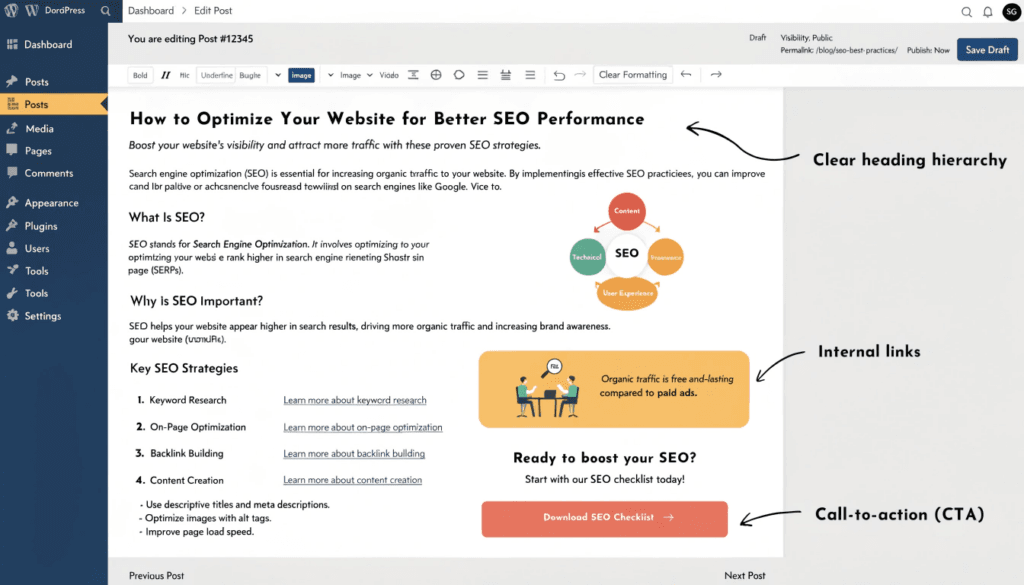Open search in the top-right header

point(967,12)
